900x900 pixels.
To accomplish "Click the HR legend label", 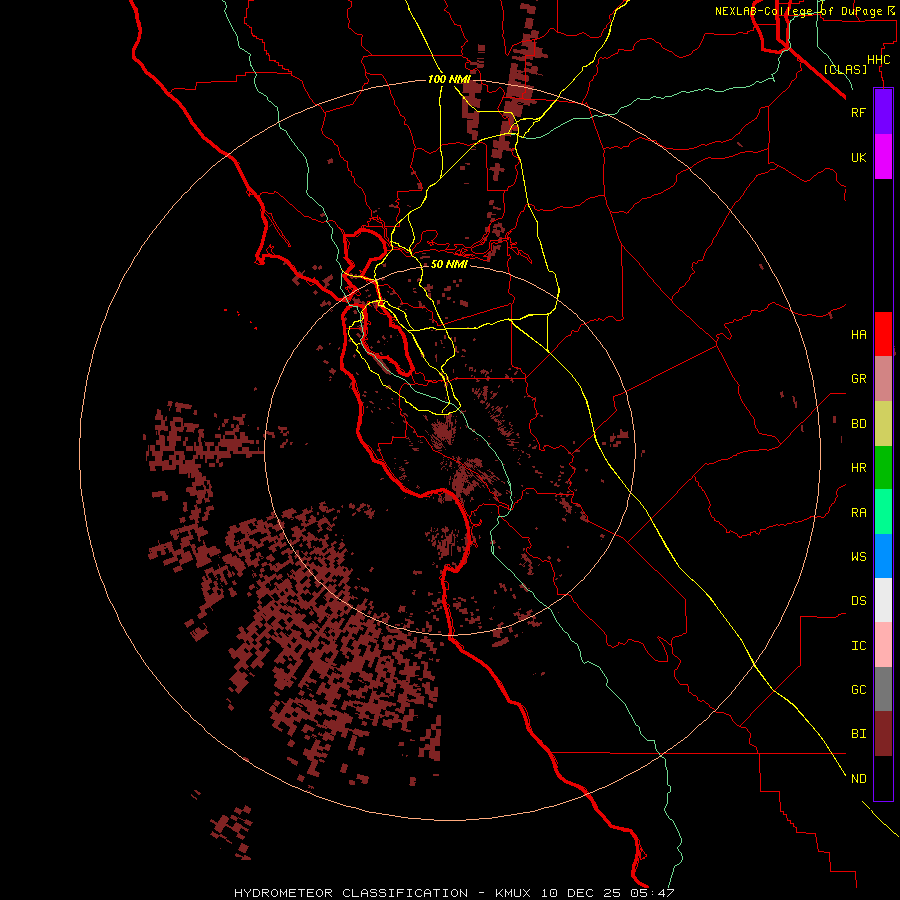I will point(858,468).
